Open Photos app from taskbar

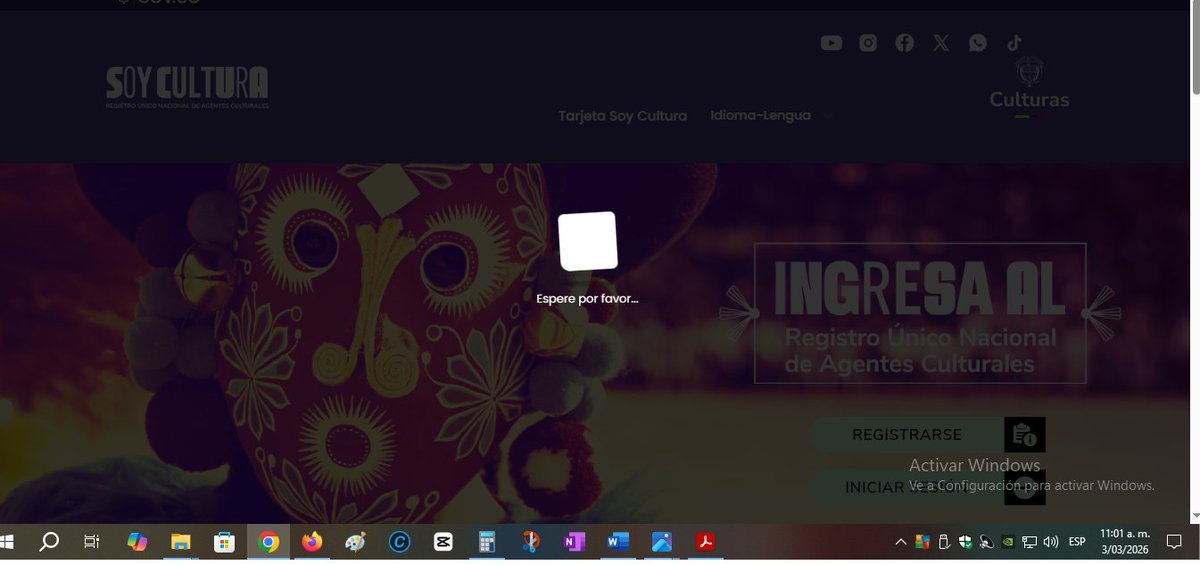coord(662,542)
